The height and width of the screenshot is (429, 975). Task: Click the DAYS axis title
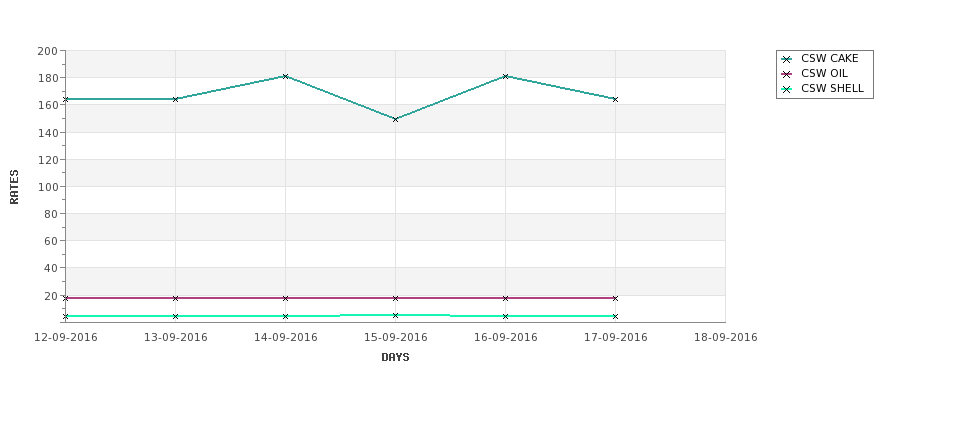tap(395, 358)
